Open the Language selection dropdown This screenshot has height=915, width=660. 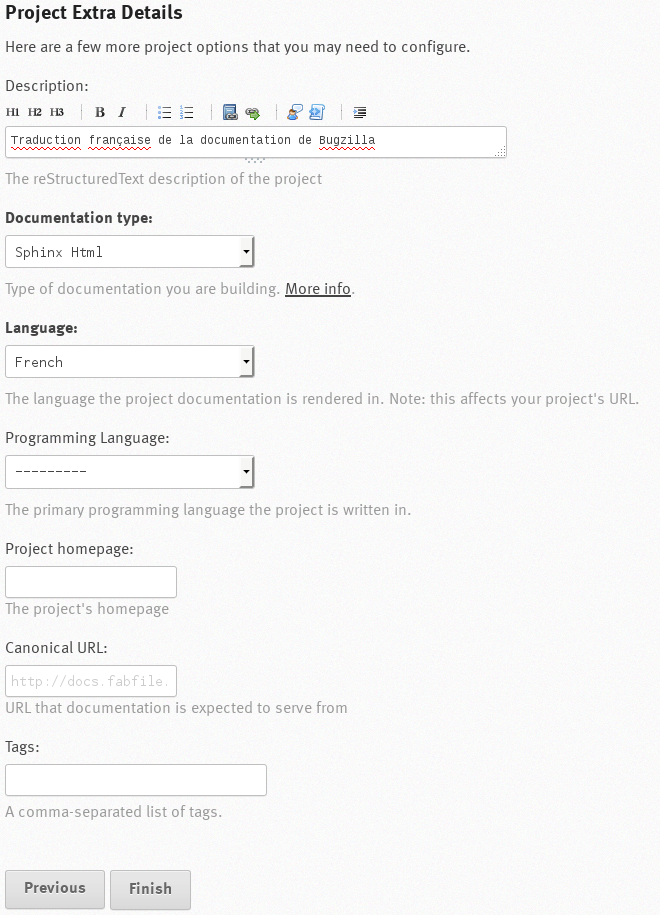128,361
